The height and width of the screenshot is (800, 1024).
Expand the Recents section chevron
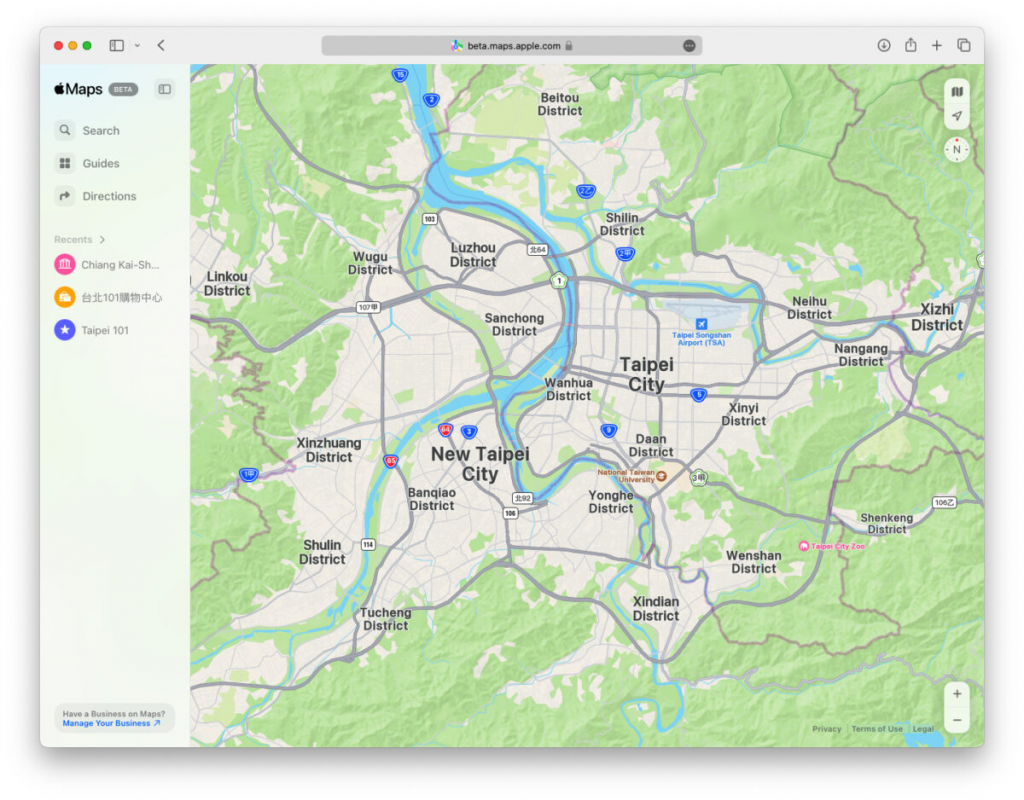tap(103, 239)
